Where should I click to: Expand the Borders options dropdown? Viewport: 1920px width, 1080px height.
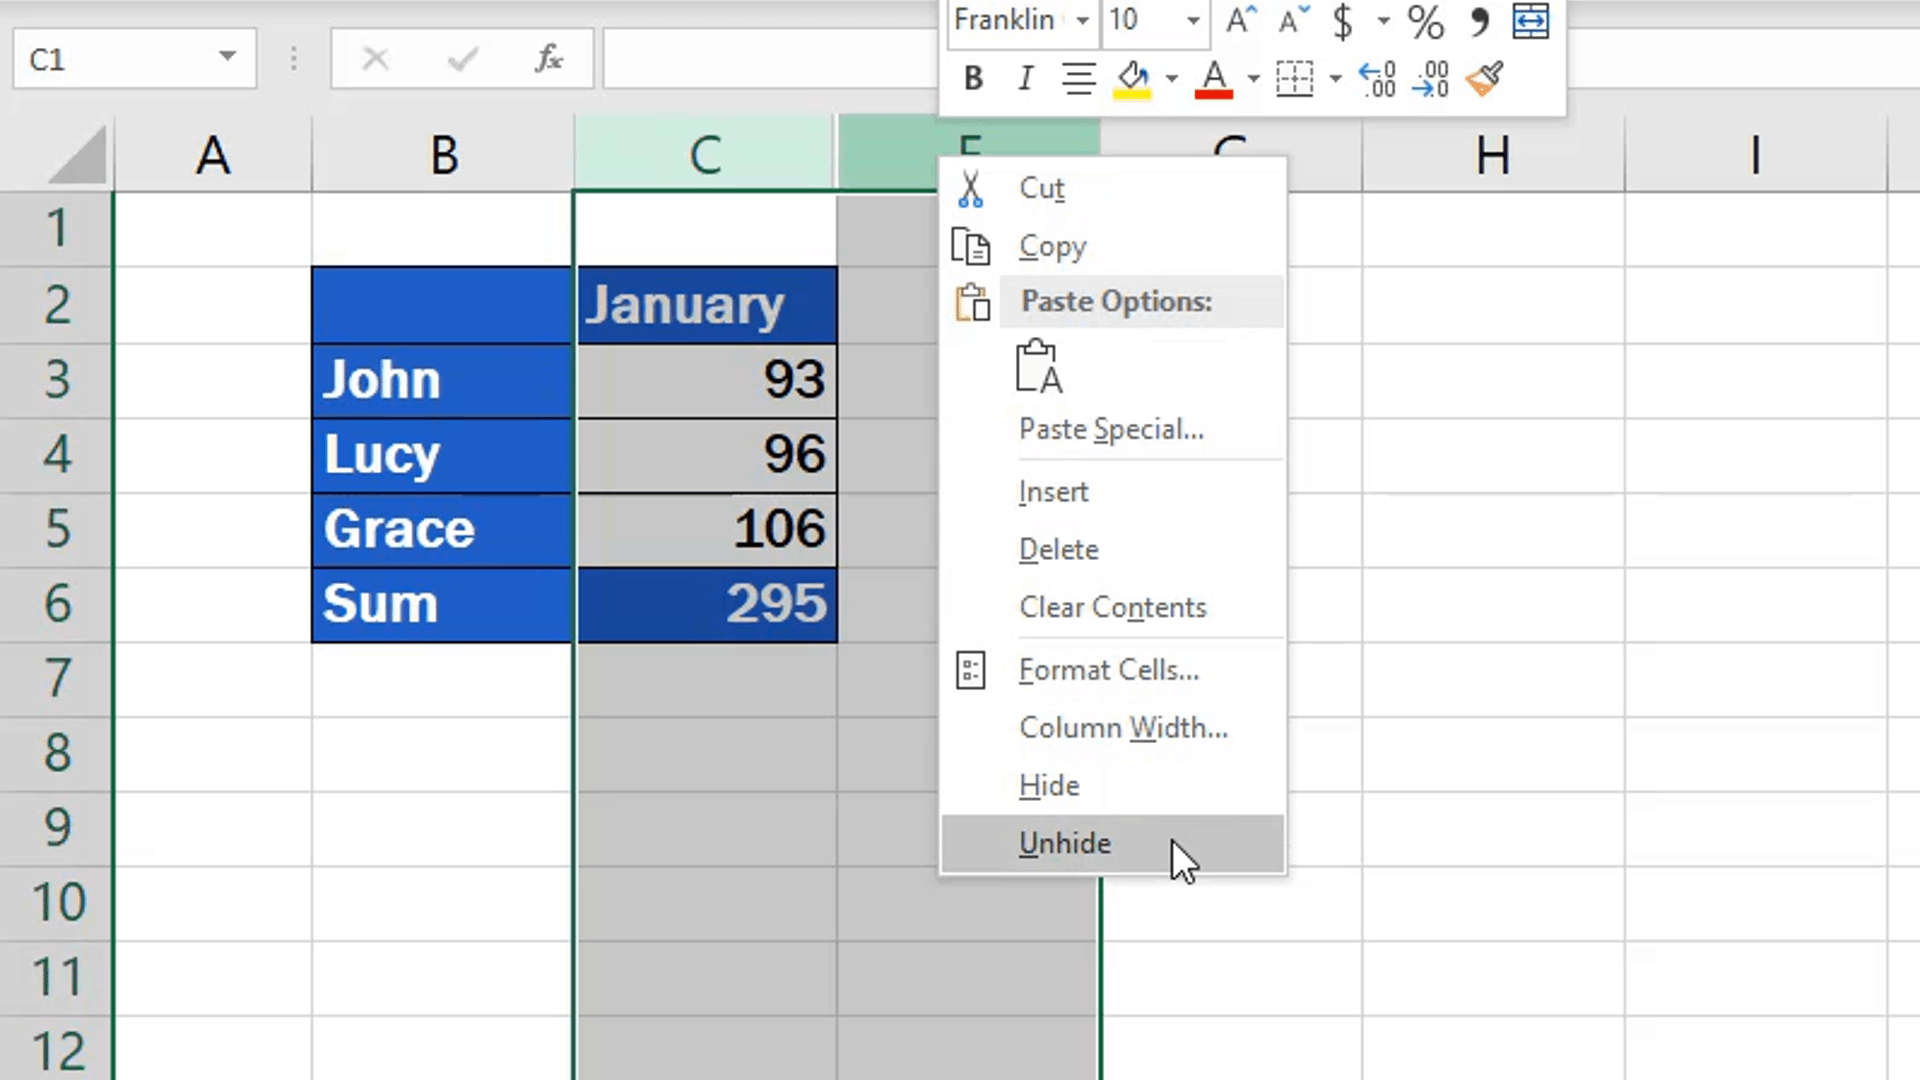tap(1336, 79)
